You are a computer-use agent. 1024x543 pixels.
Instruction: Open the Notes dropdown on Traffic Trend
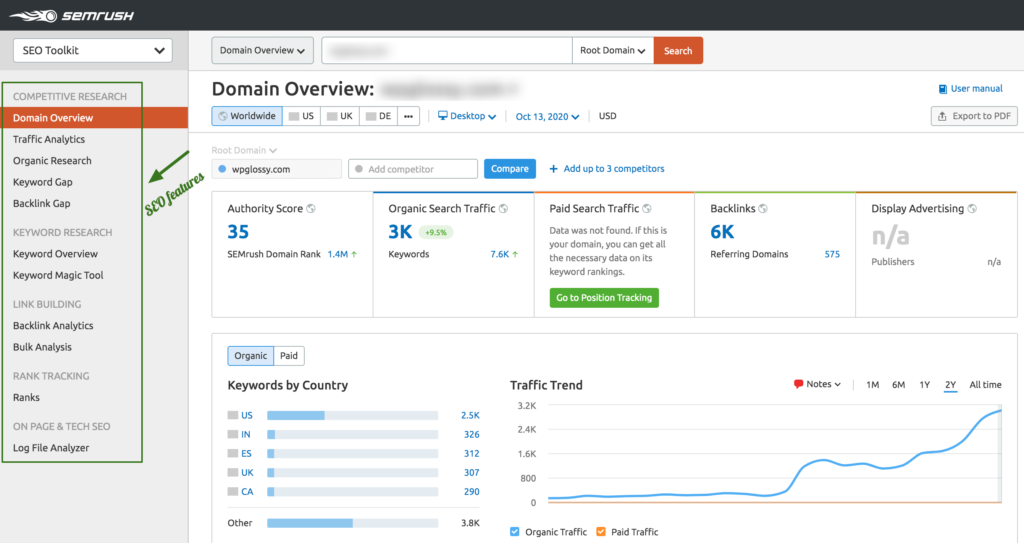818,384
